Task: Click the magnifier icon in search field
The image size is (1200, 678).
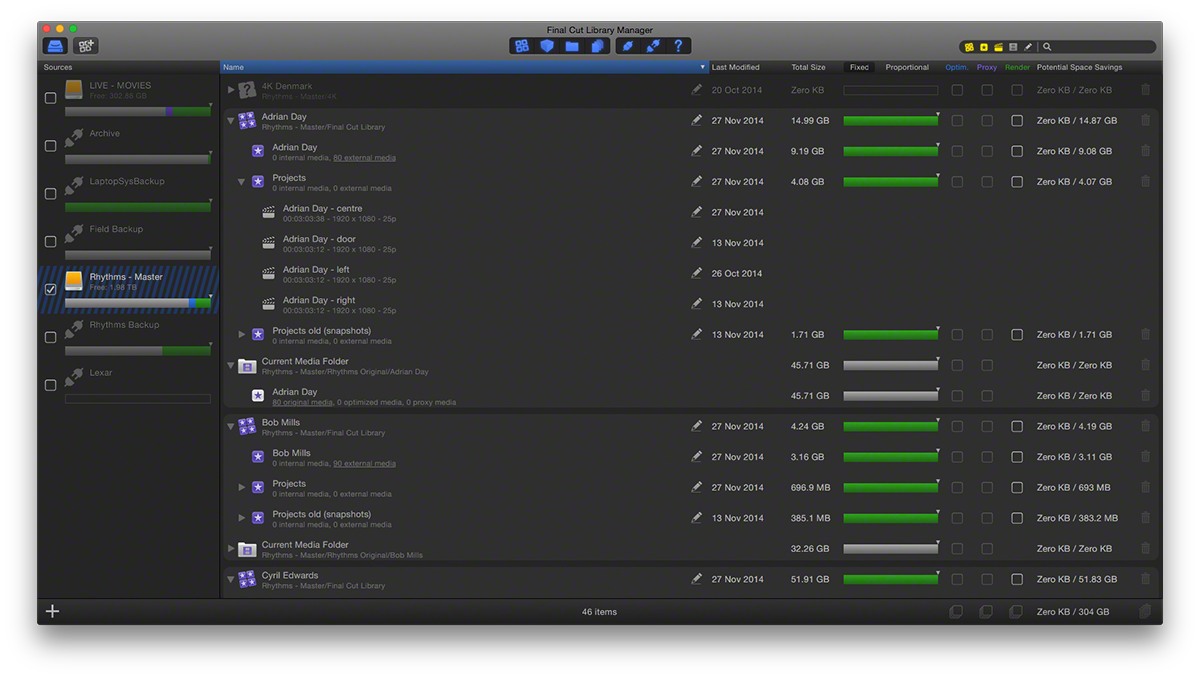Action: click(x=1047, y=47)
